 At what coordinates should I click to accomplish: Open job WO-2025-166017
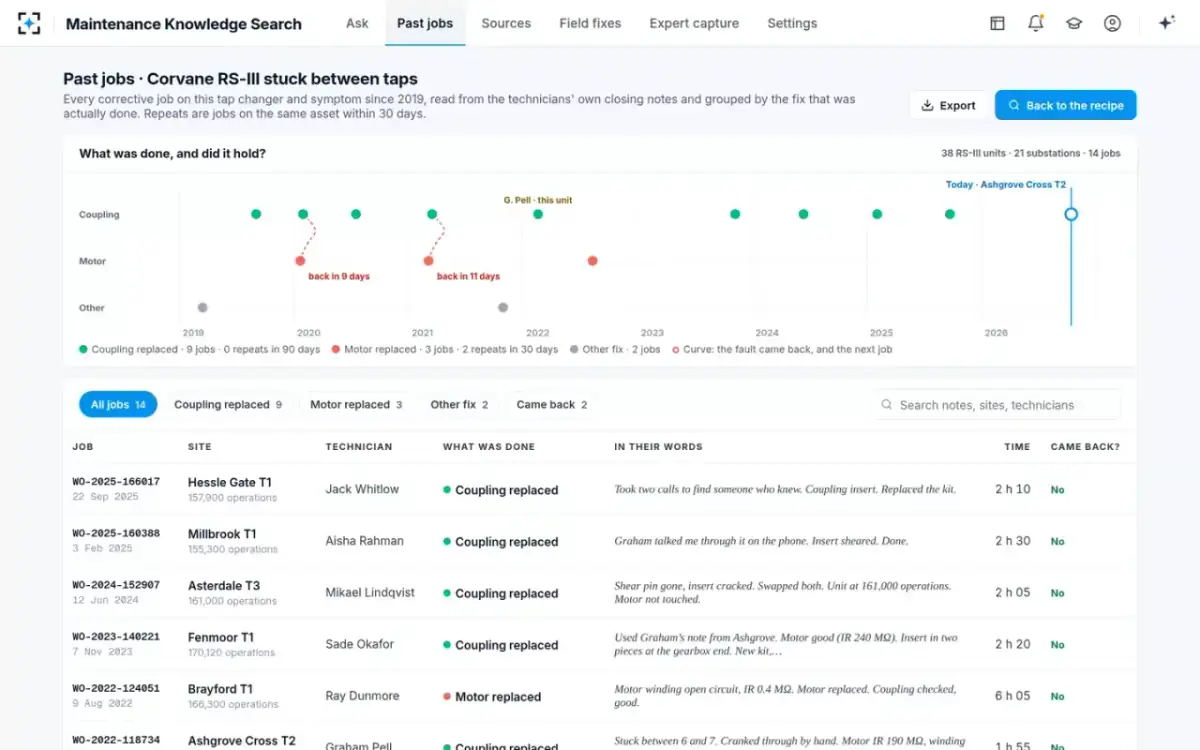click(116, 481)
